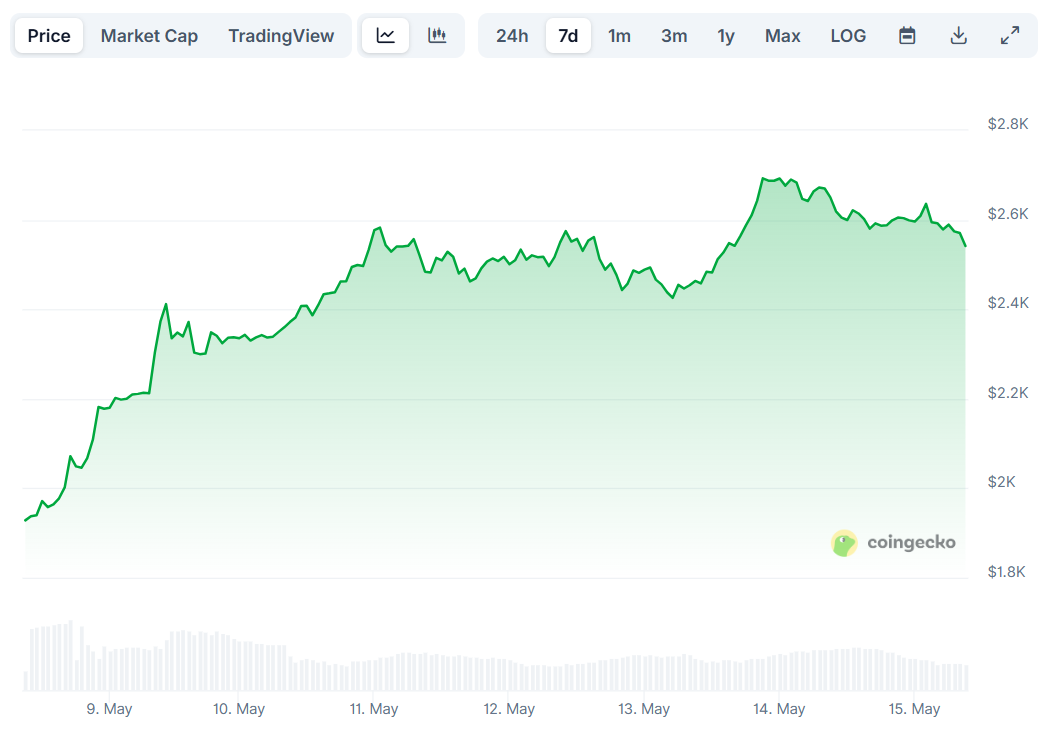The height and width of the screenshot is (730, 1042).
Task: Select the line chart icon
Action: (385, 35)
